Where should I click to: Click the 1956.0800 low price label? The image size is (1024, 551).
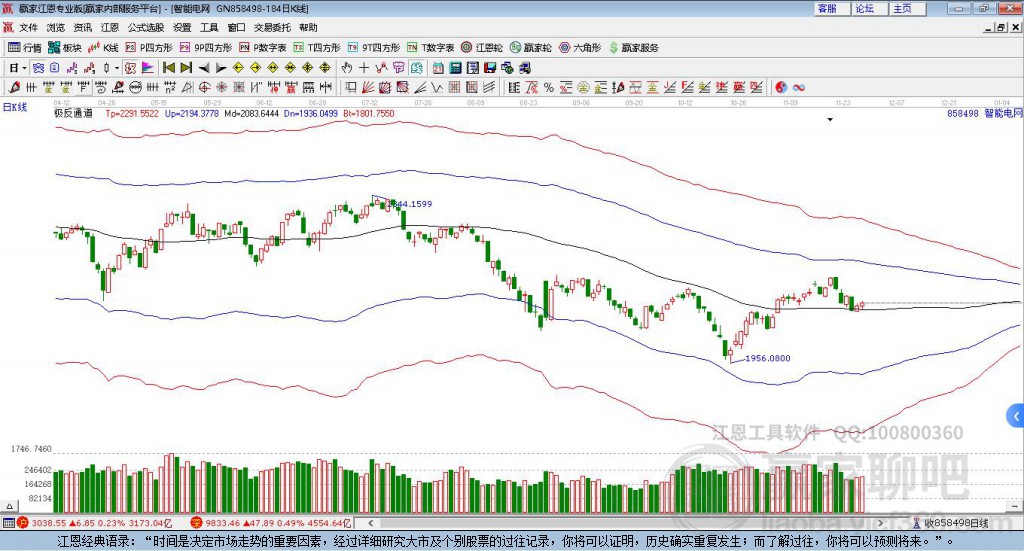767,358
